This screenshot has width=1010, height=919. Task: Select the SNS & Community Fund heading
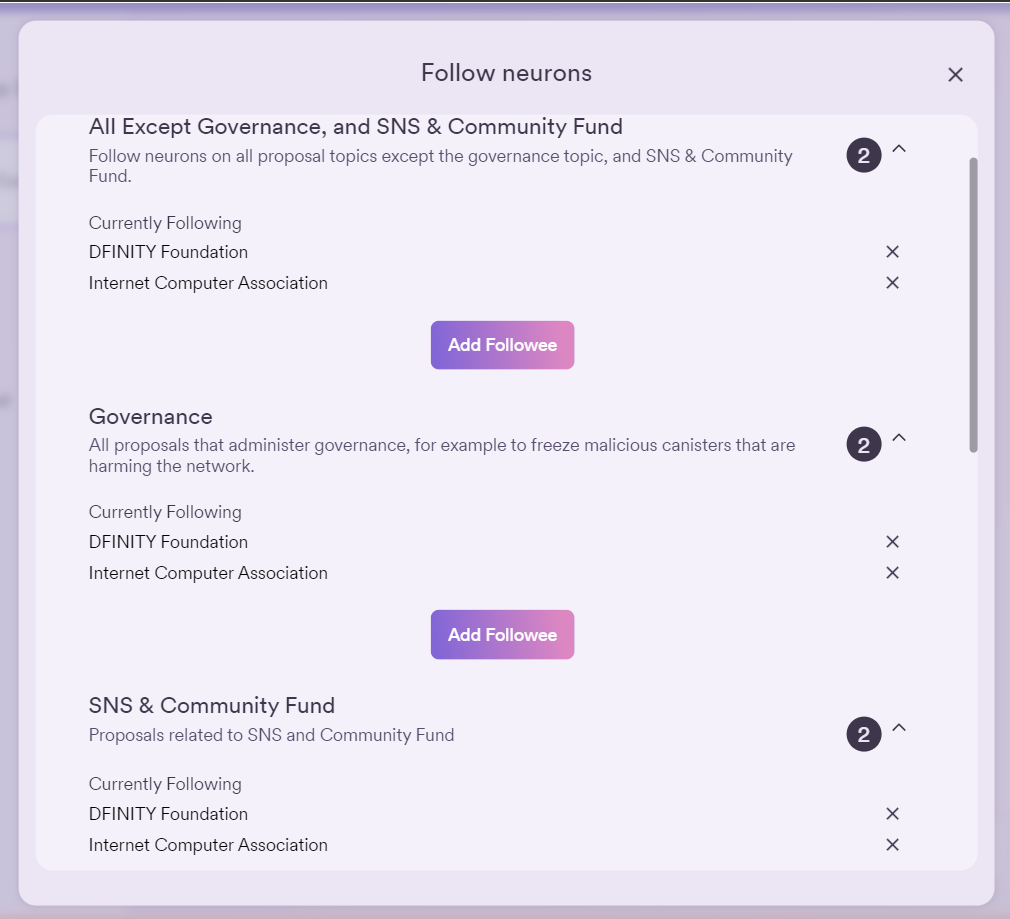(212, 706)
